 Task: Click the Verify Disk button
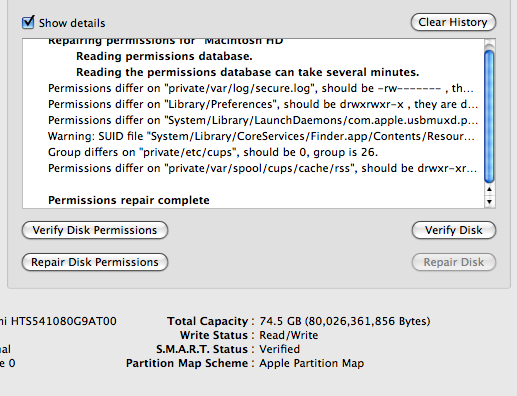[454, 230]
